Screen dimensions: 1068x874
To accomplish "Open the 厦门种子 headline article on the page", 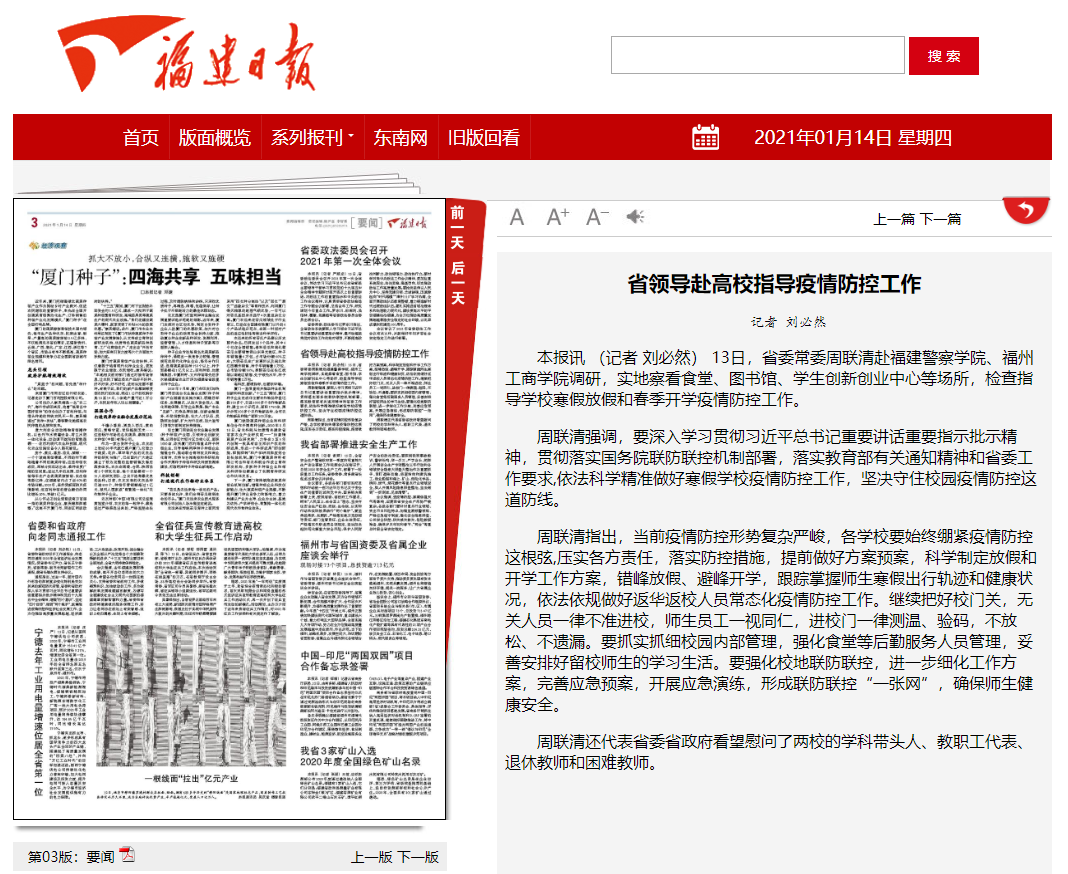I will [156, 277].
